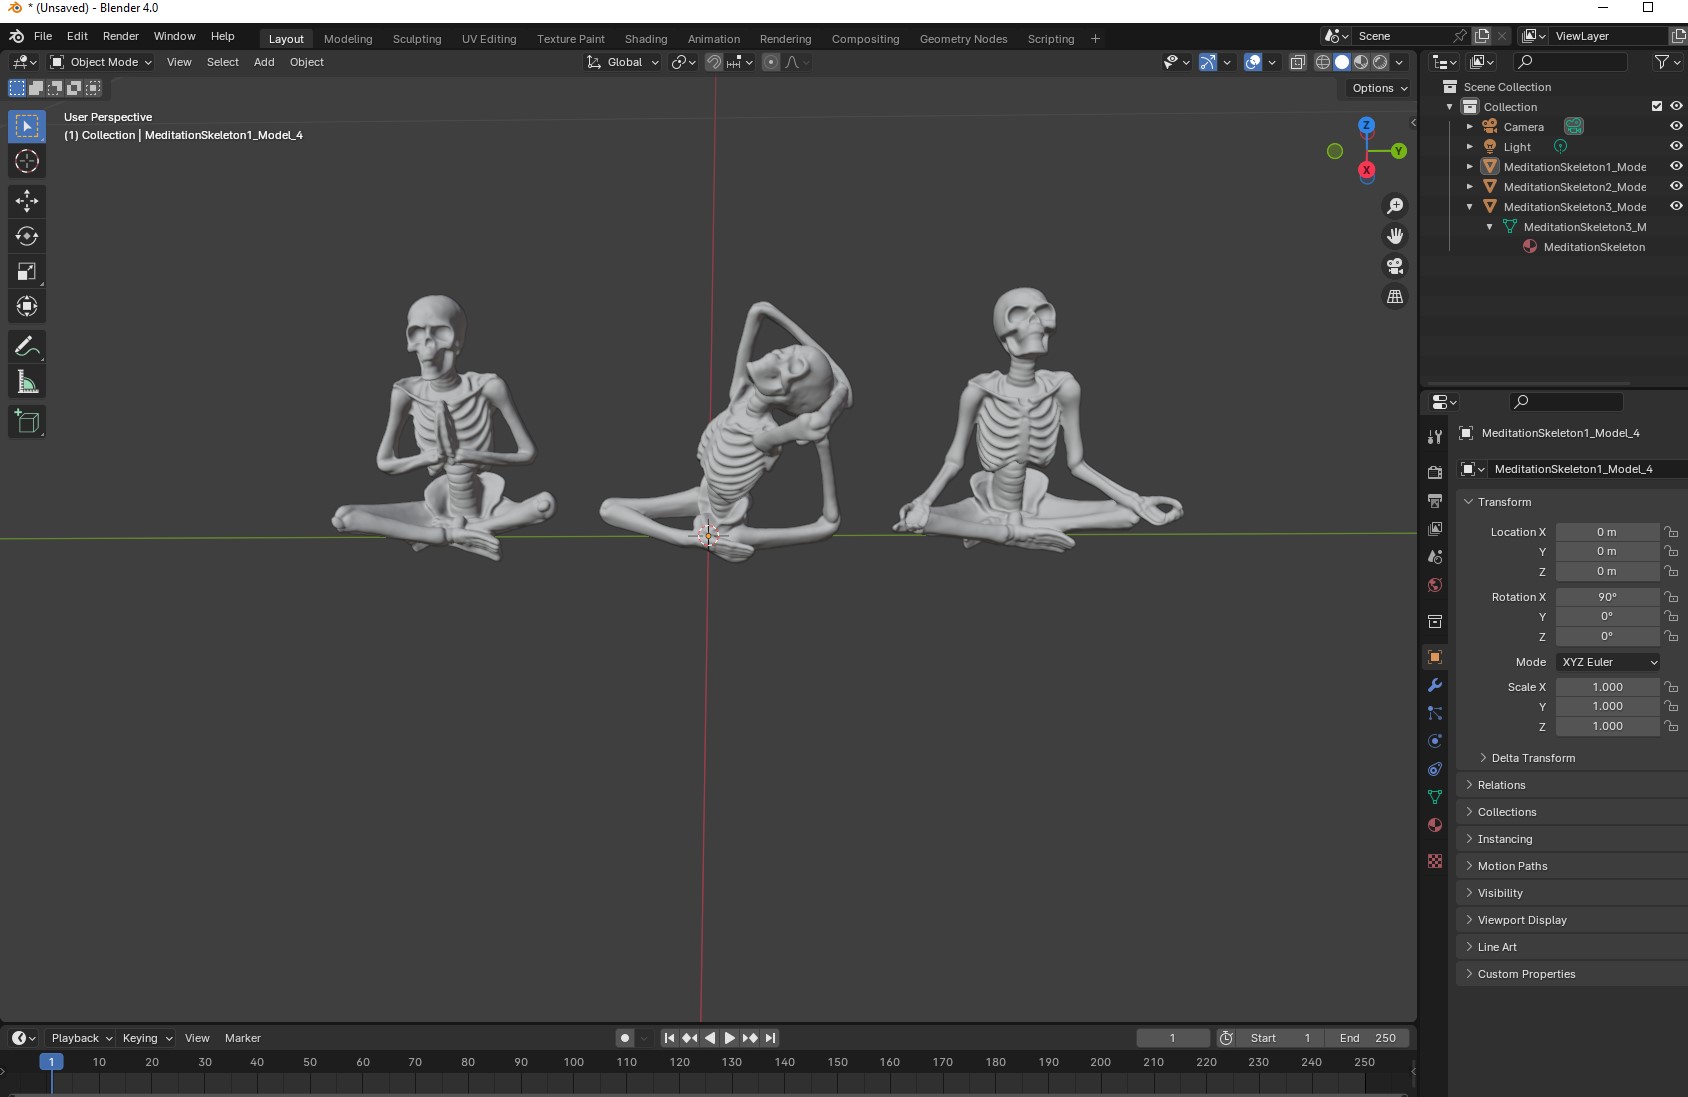Uncheck the Collection exclude checkbox
Image resolution: width=1688 pixels, height=1097 pixels.
click(x=1657, y=107)
